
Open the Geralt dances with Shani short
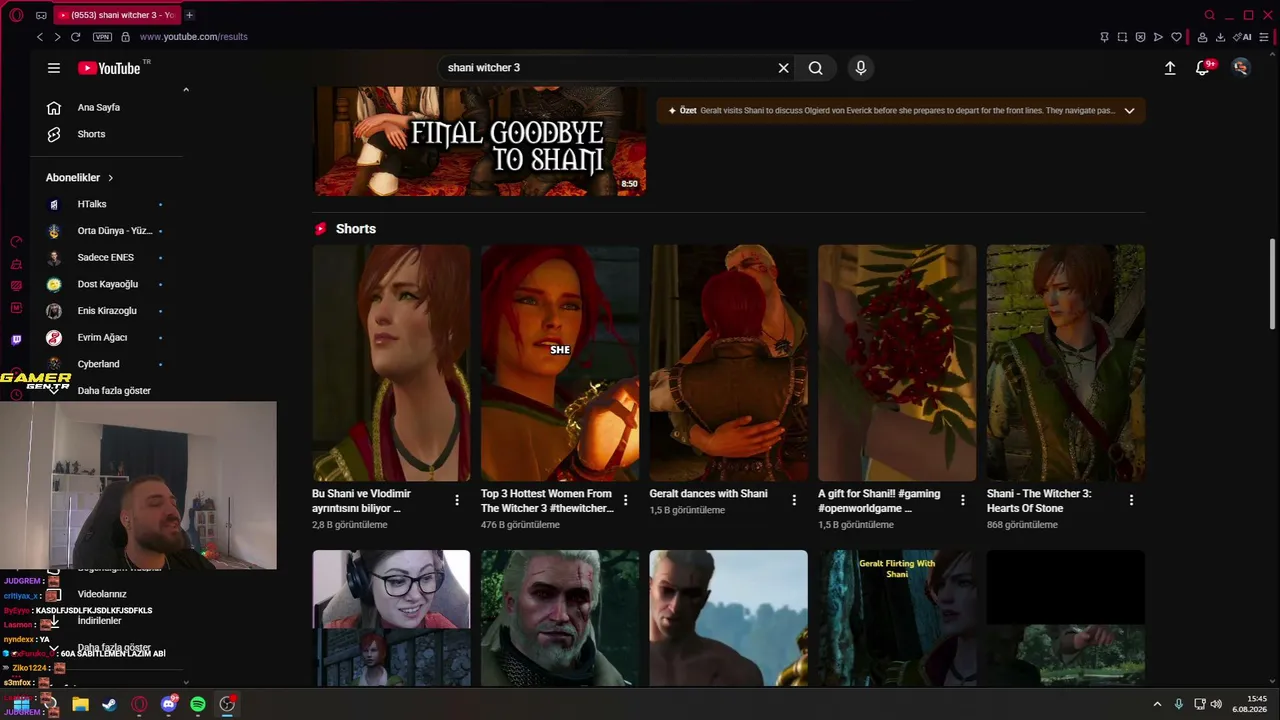(x=728, y=363)
